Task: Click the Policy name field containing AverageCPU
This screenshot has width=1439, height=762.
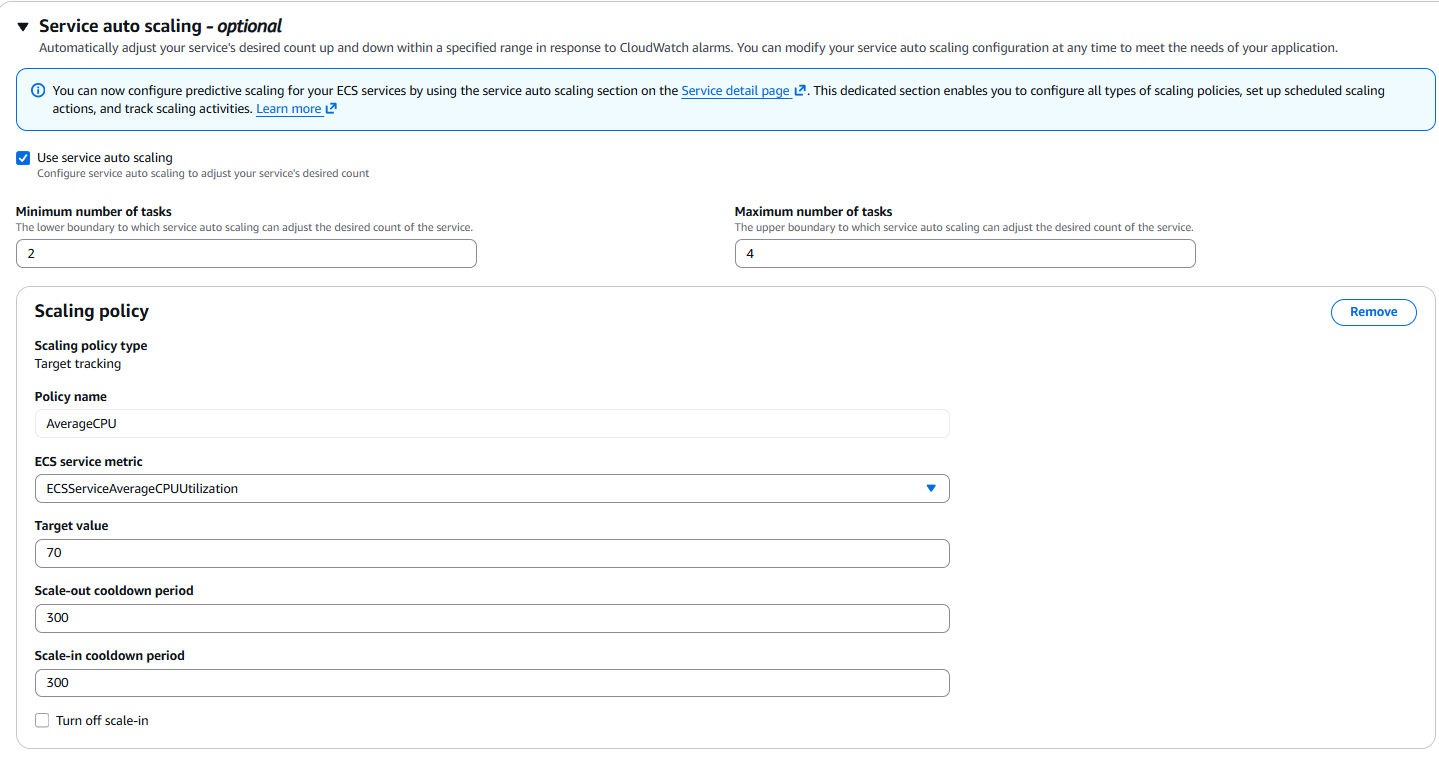Action: click(x=491, y=424)
